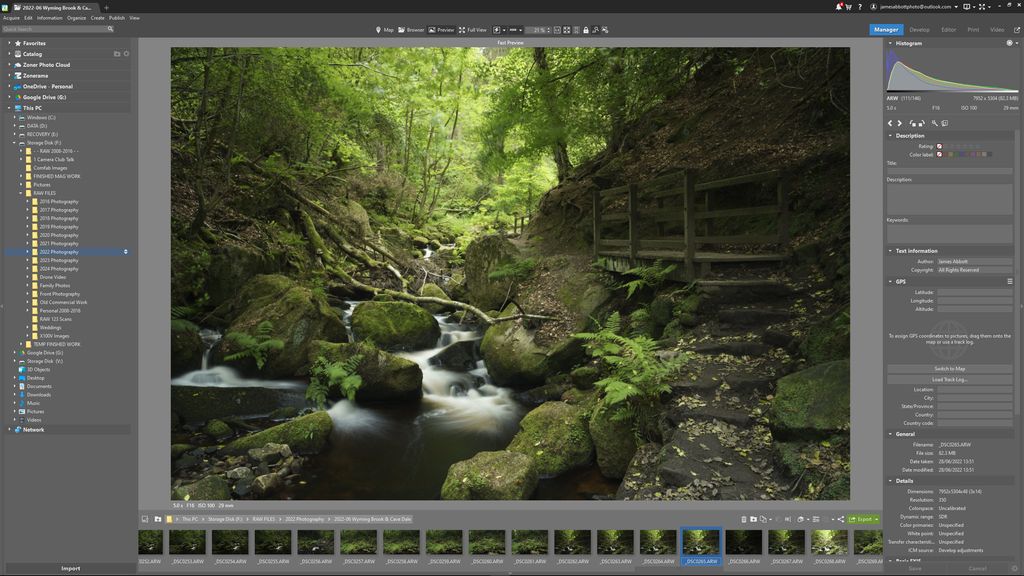Switch to the Develop tab
Screen dimensions: 1024x576
919,29
